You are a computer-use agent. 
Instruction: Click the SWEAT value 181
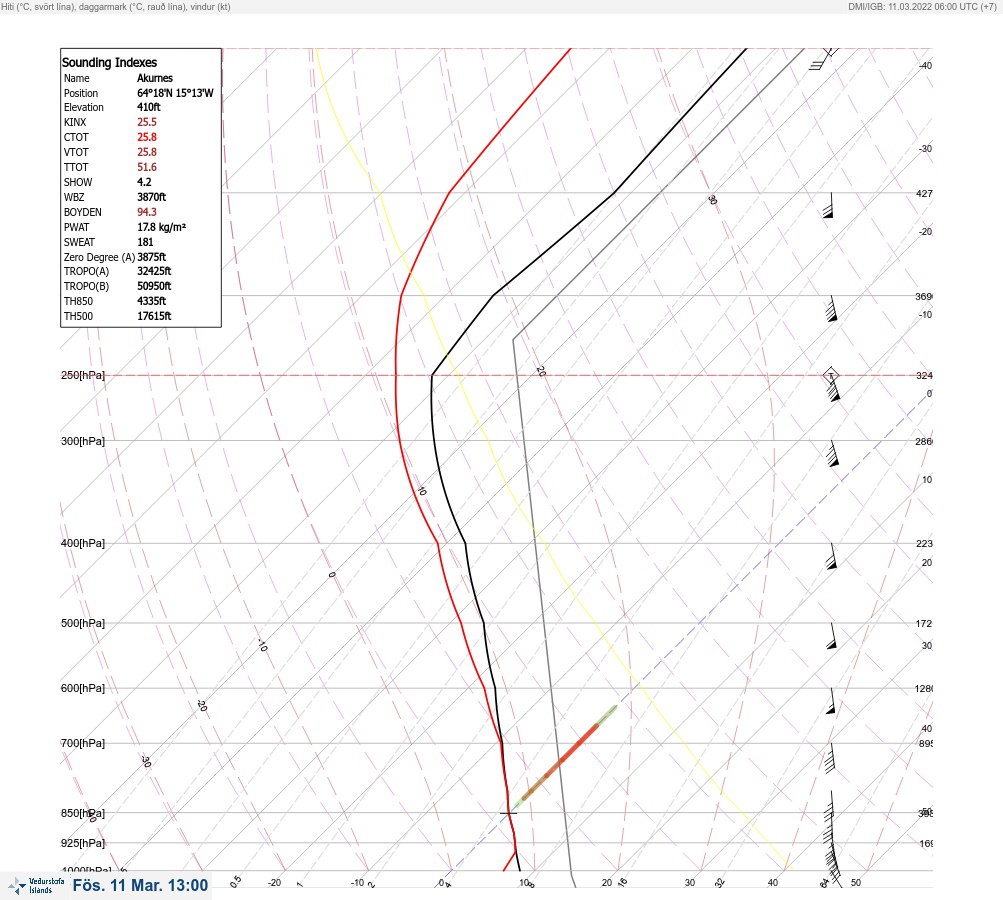[145, 242]
